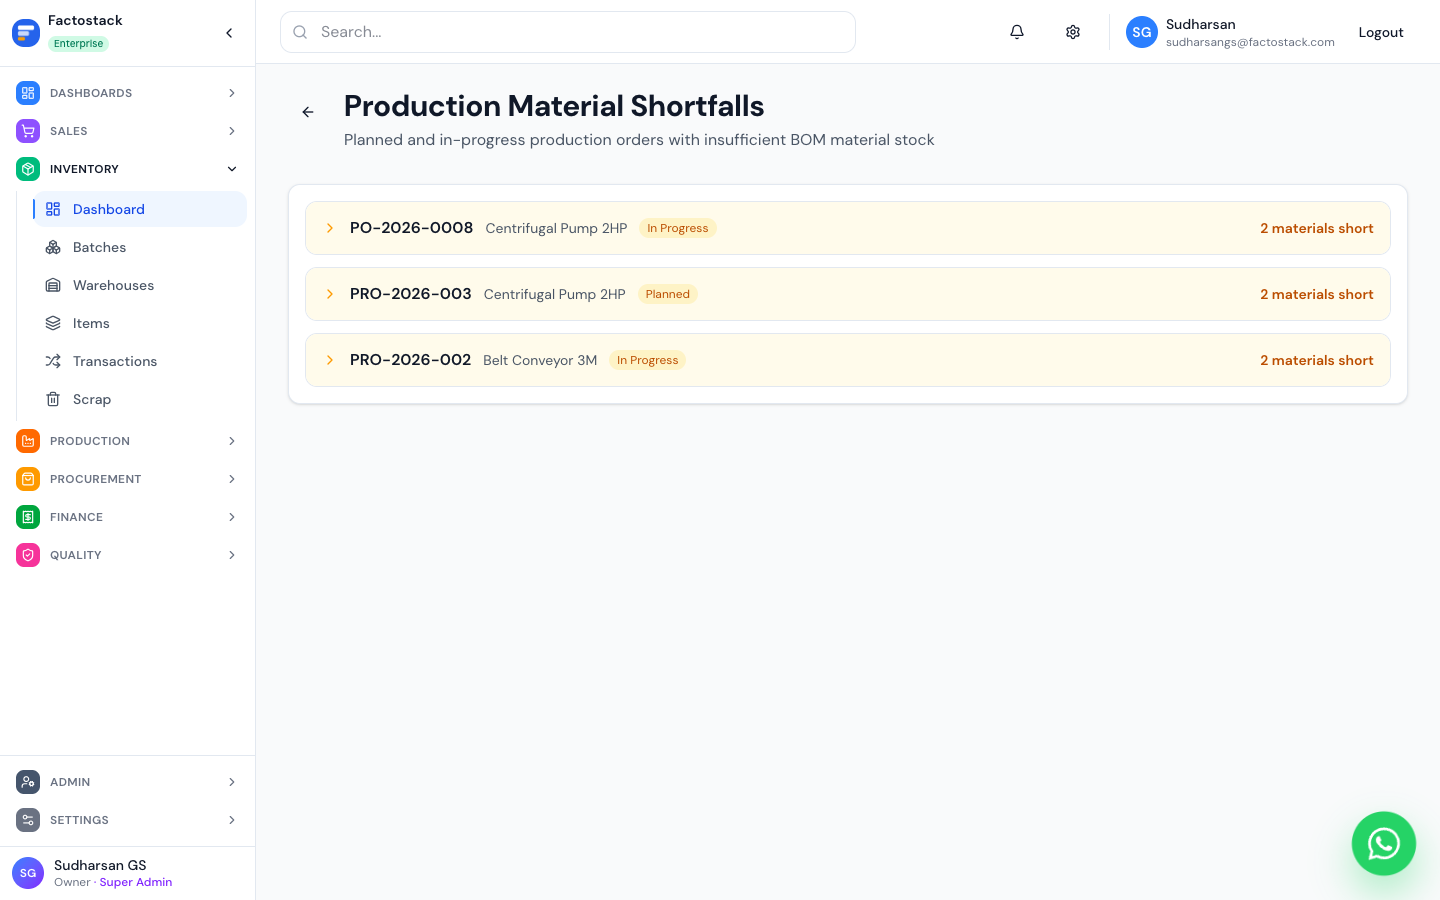Open the Items menu item
The image size is (1440, 900).
(x=140, y=323)
